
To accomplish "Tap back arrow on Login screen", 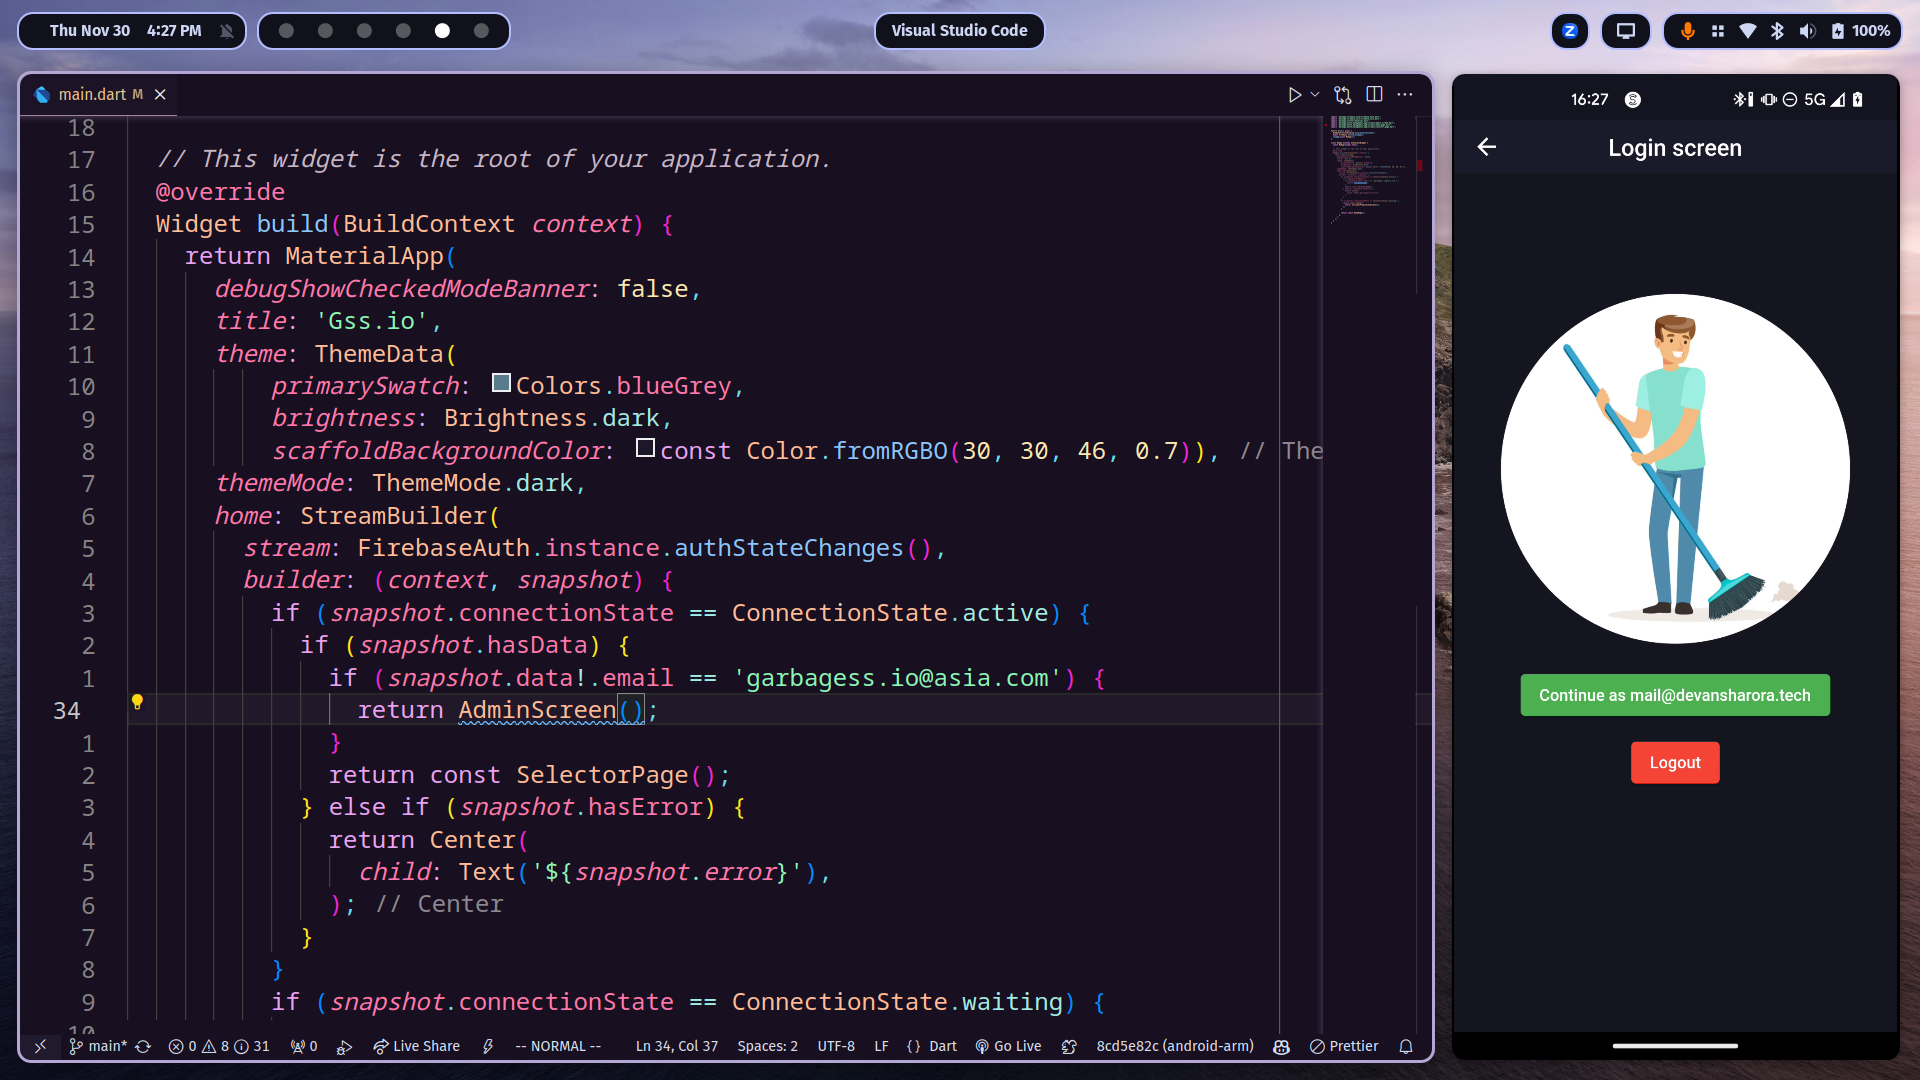I will [1487, 147].
